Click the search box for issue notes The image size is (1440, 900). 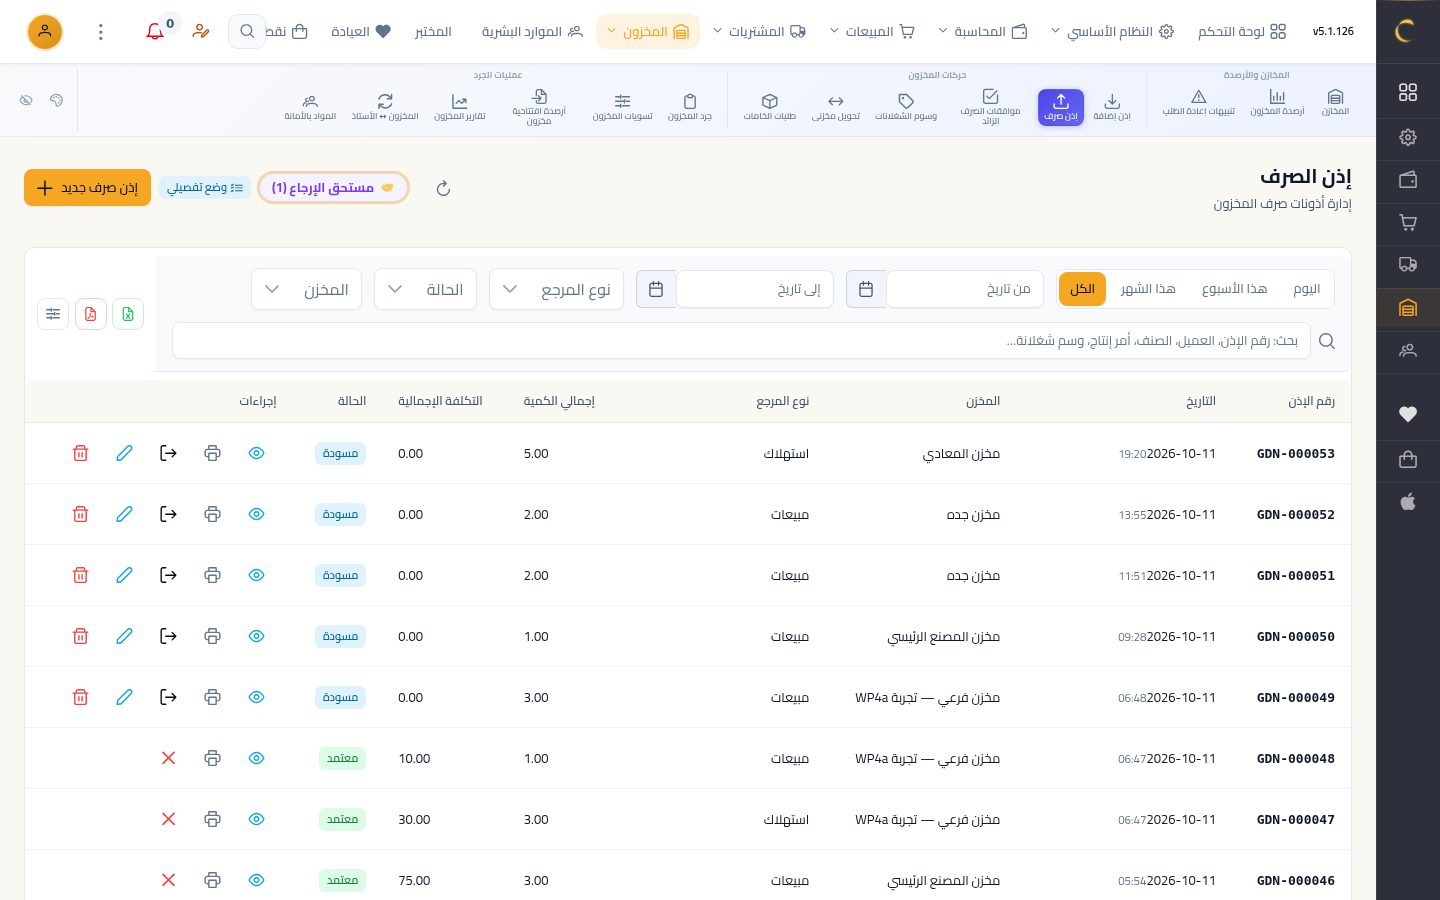click(741, 341)
